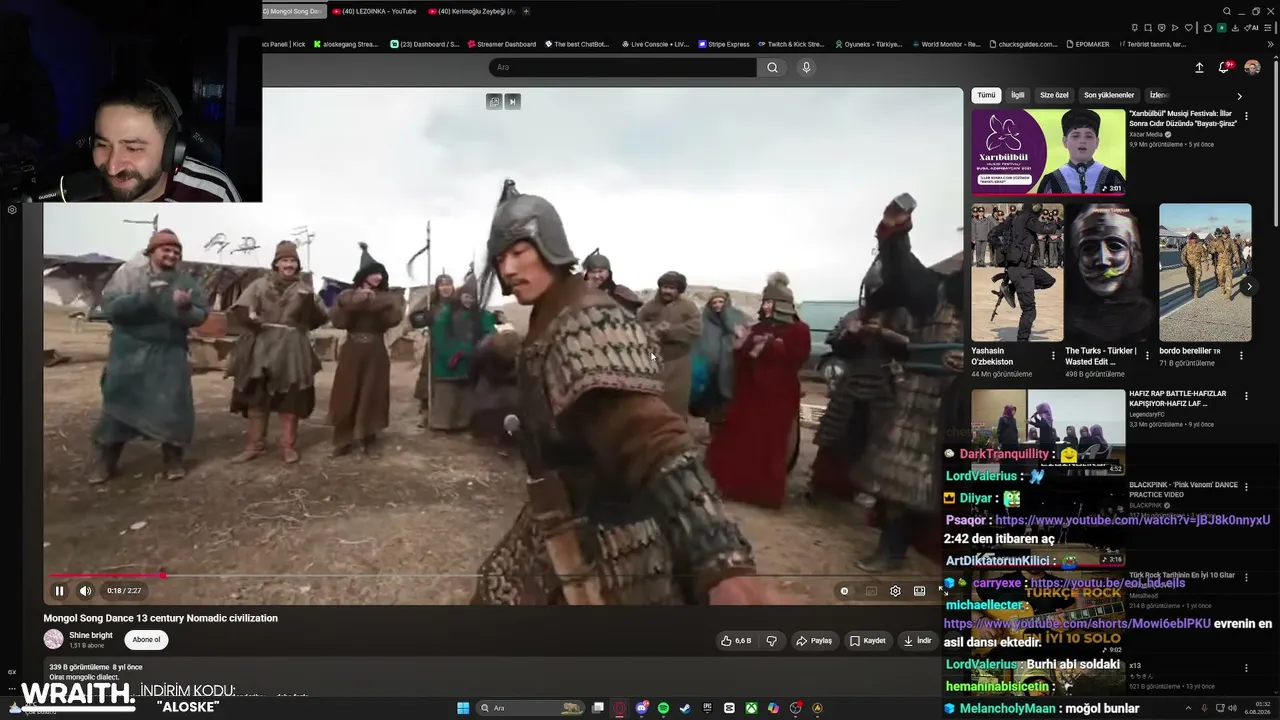This screenshot has width=1280, height=720.
Task: Toggle autoplay switch in player controls
Action: [x=845, y=591]
